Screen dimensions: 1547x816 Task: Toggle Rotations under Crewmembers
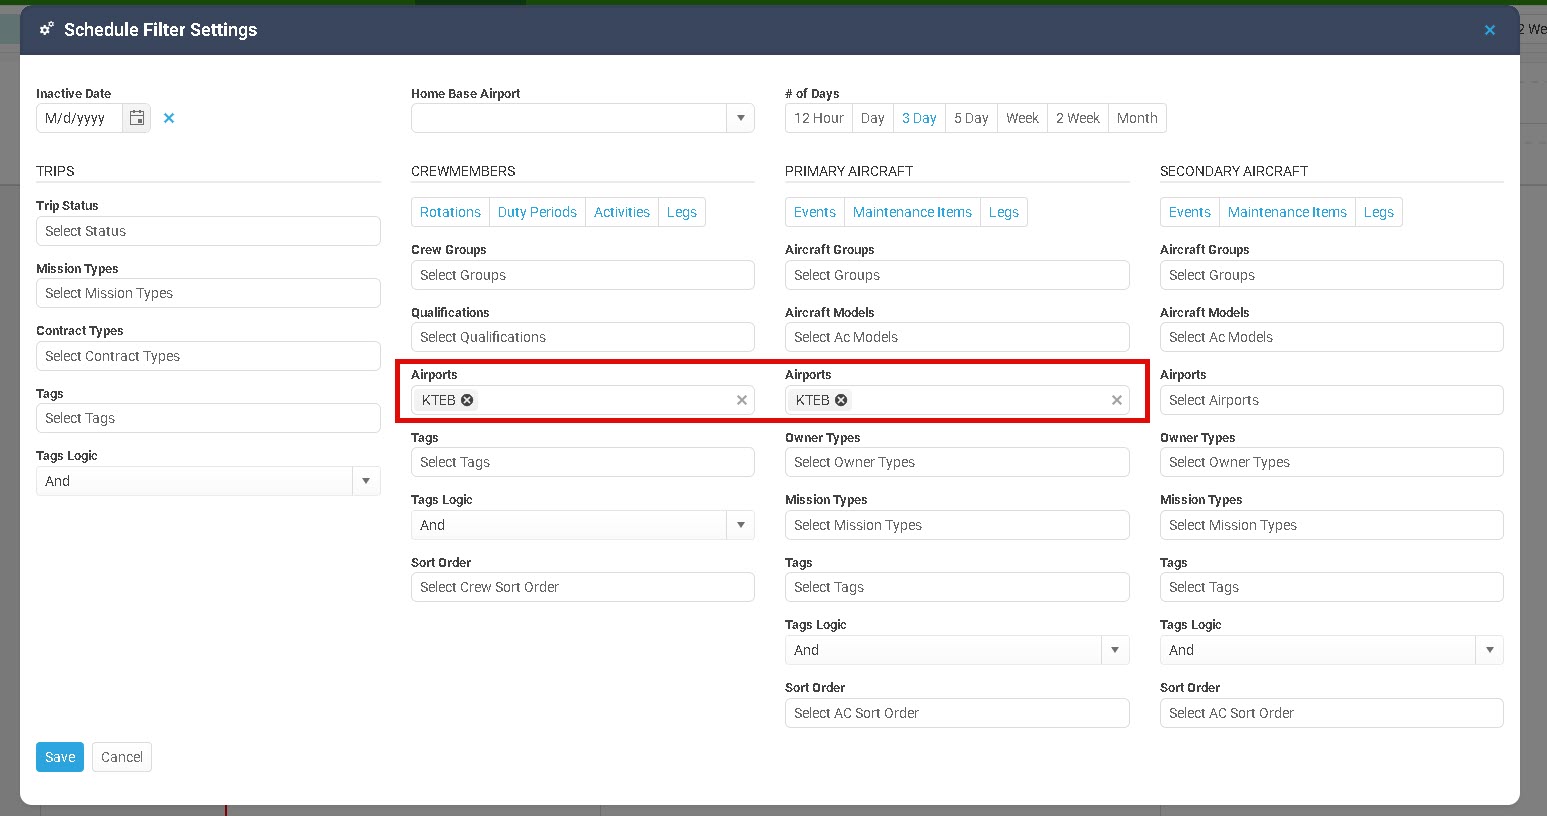tap(450, 212)
